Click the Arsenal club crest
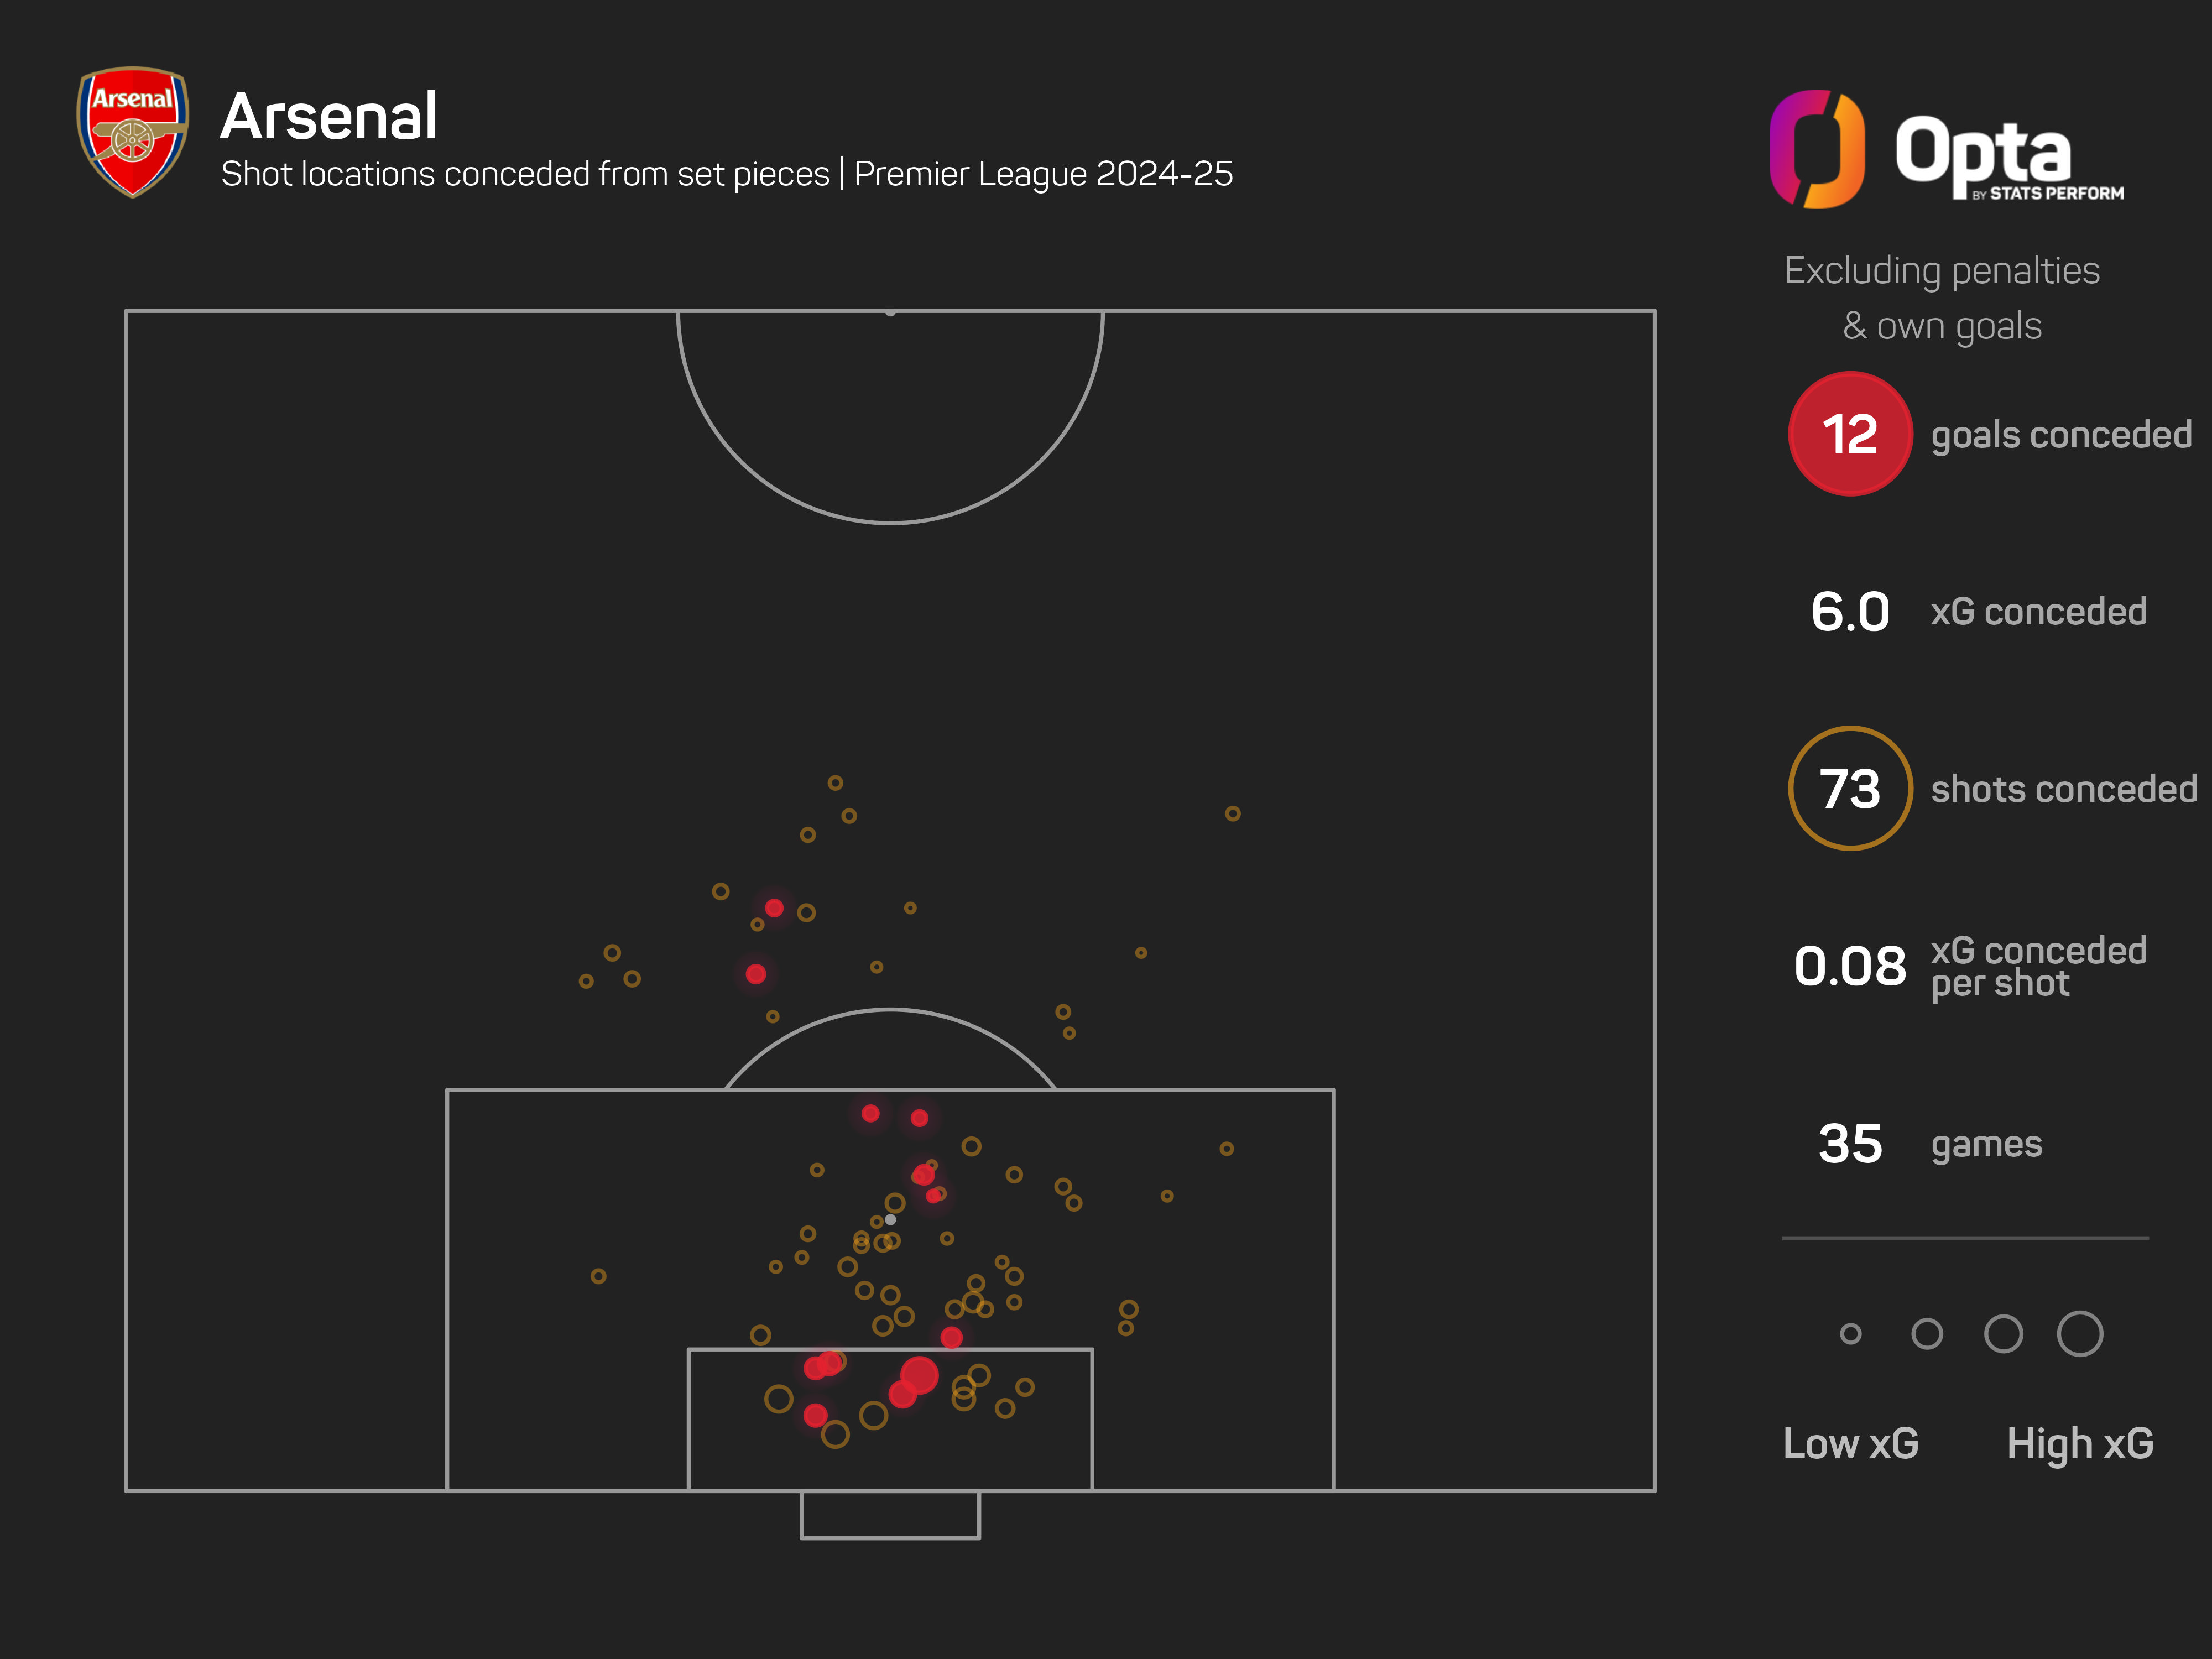This screenshot has width=2212, height=1659. [x=132, y=132]
